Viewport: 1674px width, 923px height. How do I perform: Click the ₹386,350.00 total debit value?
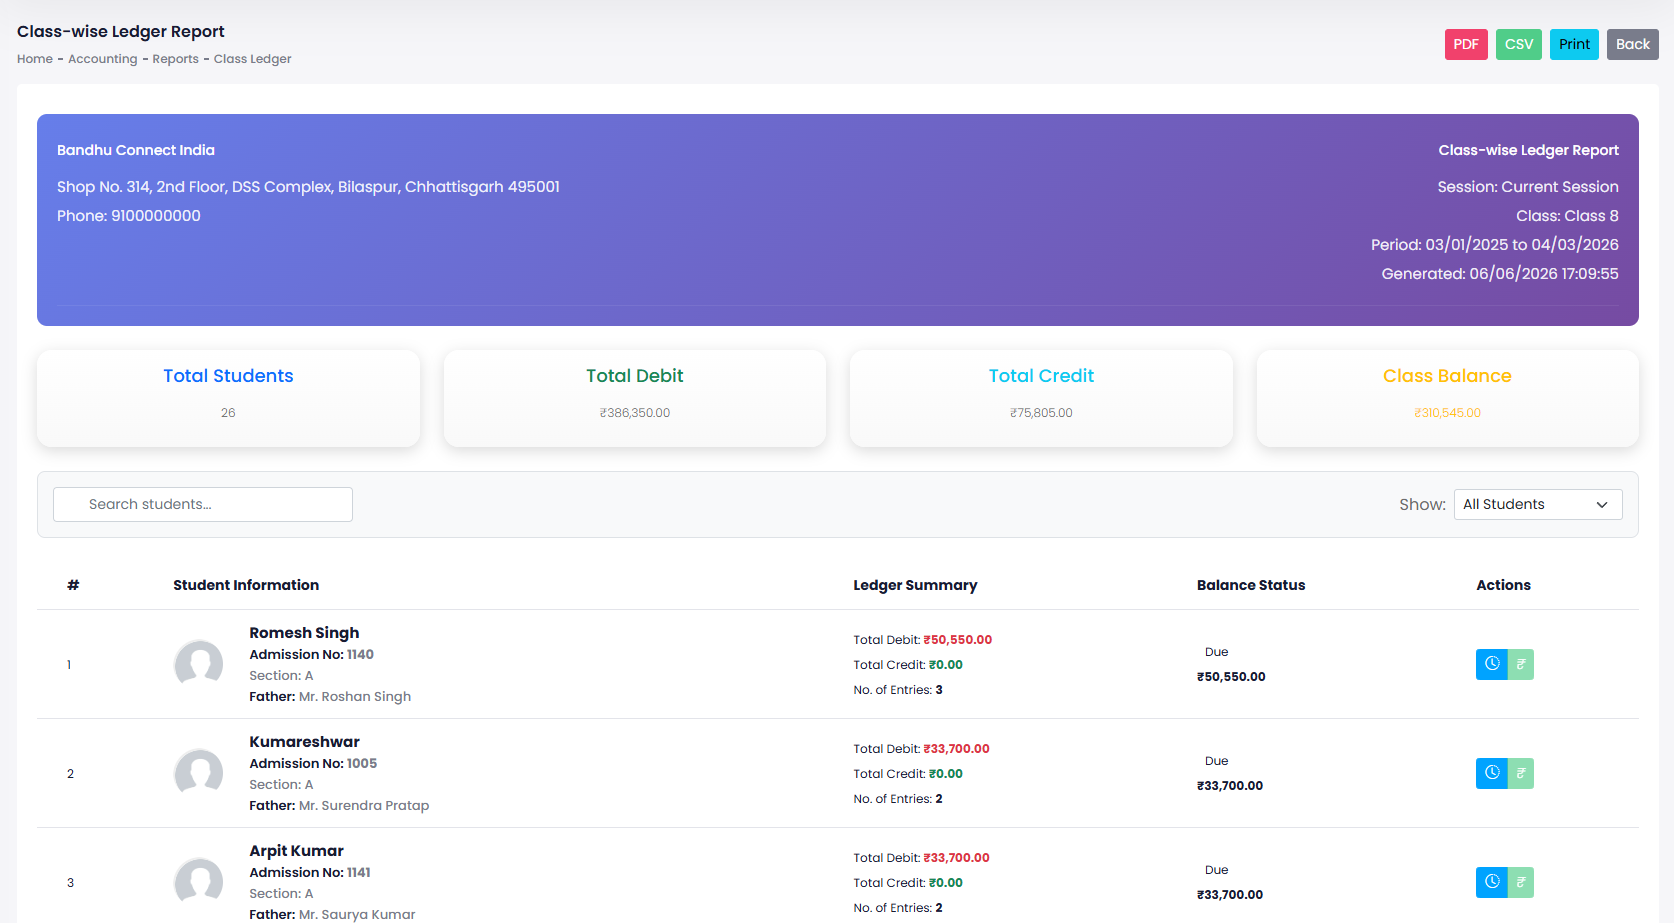[635, 413]
